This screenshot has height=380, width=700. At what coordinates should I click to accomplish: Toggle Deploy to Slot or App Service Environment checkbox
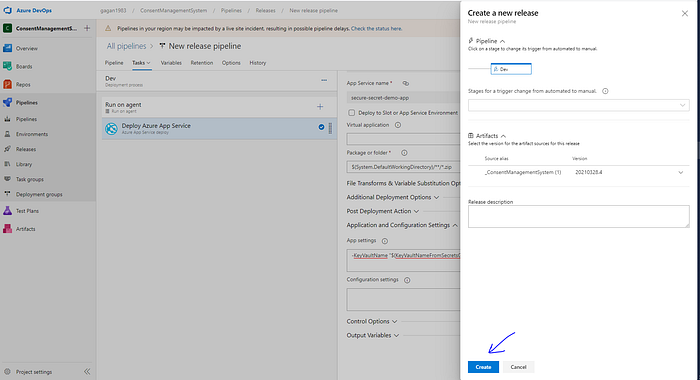tap(352, 113)
